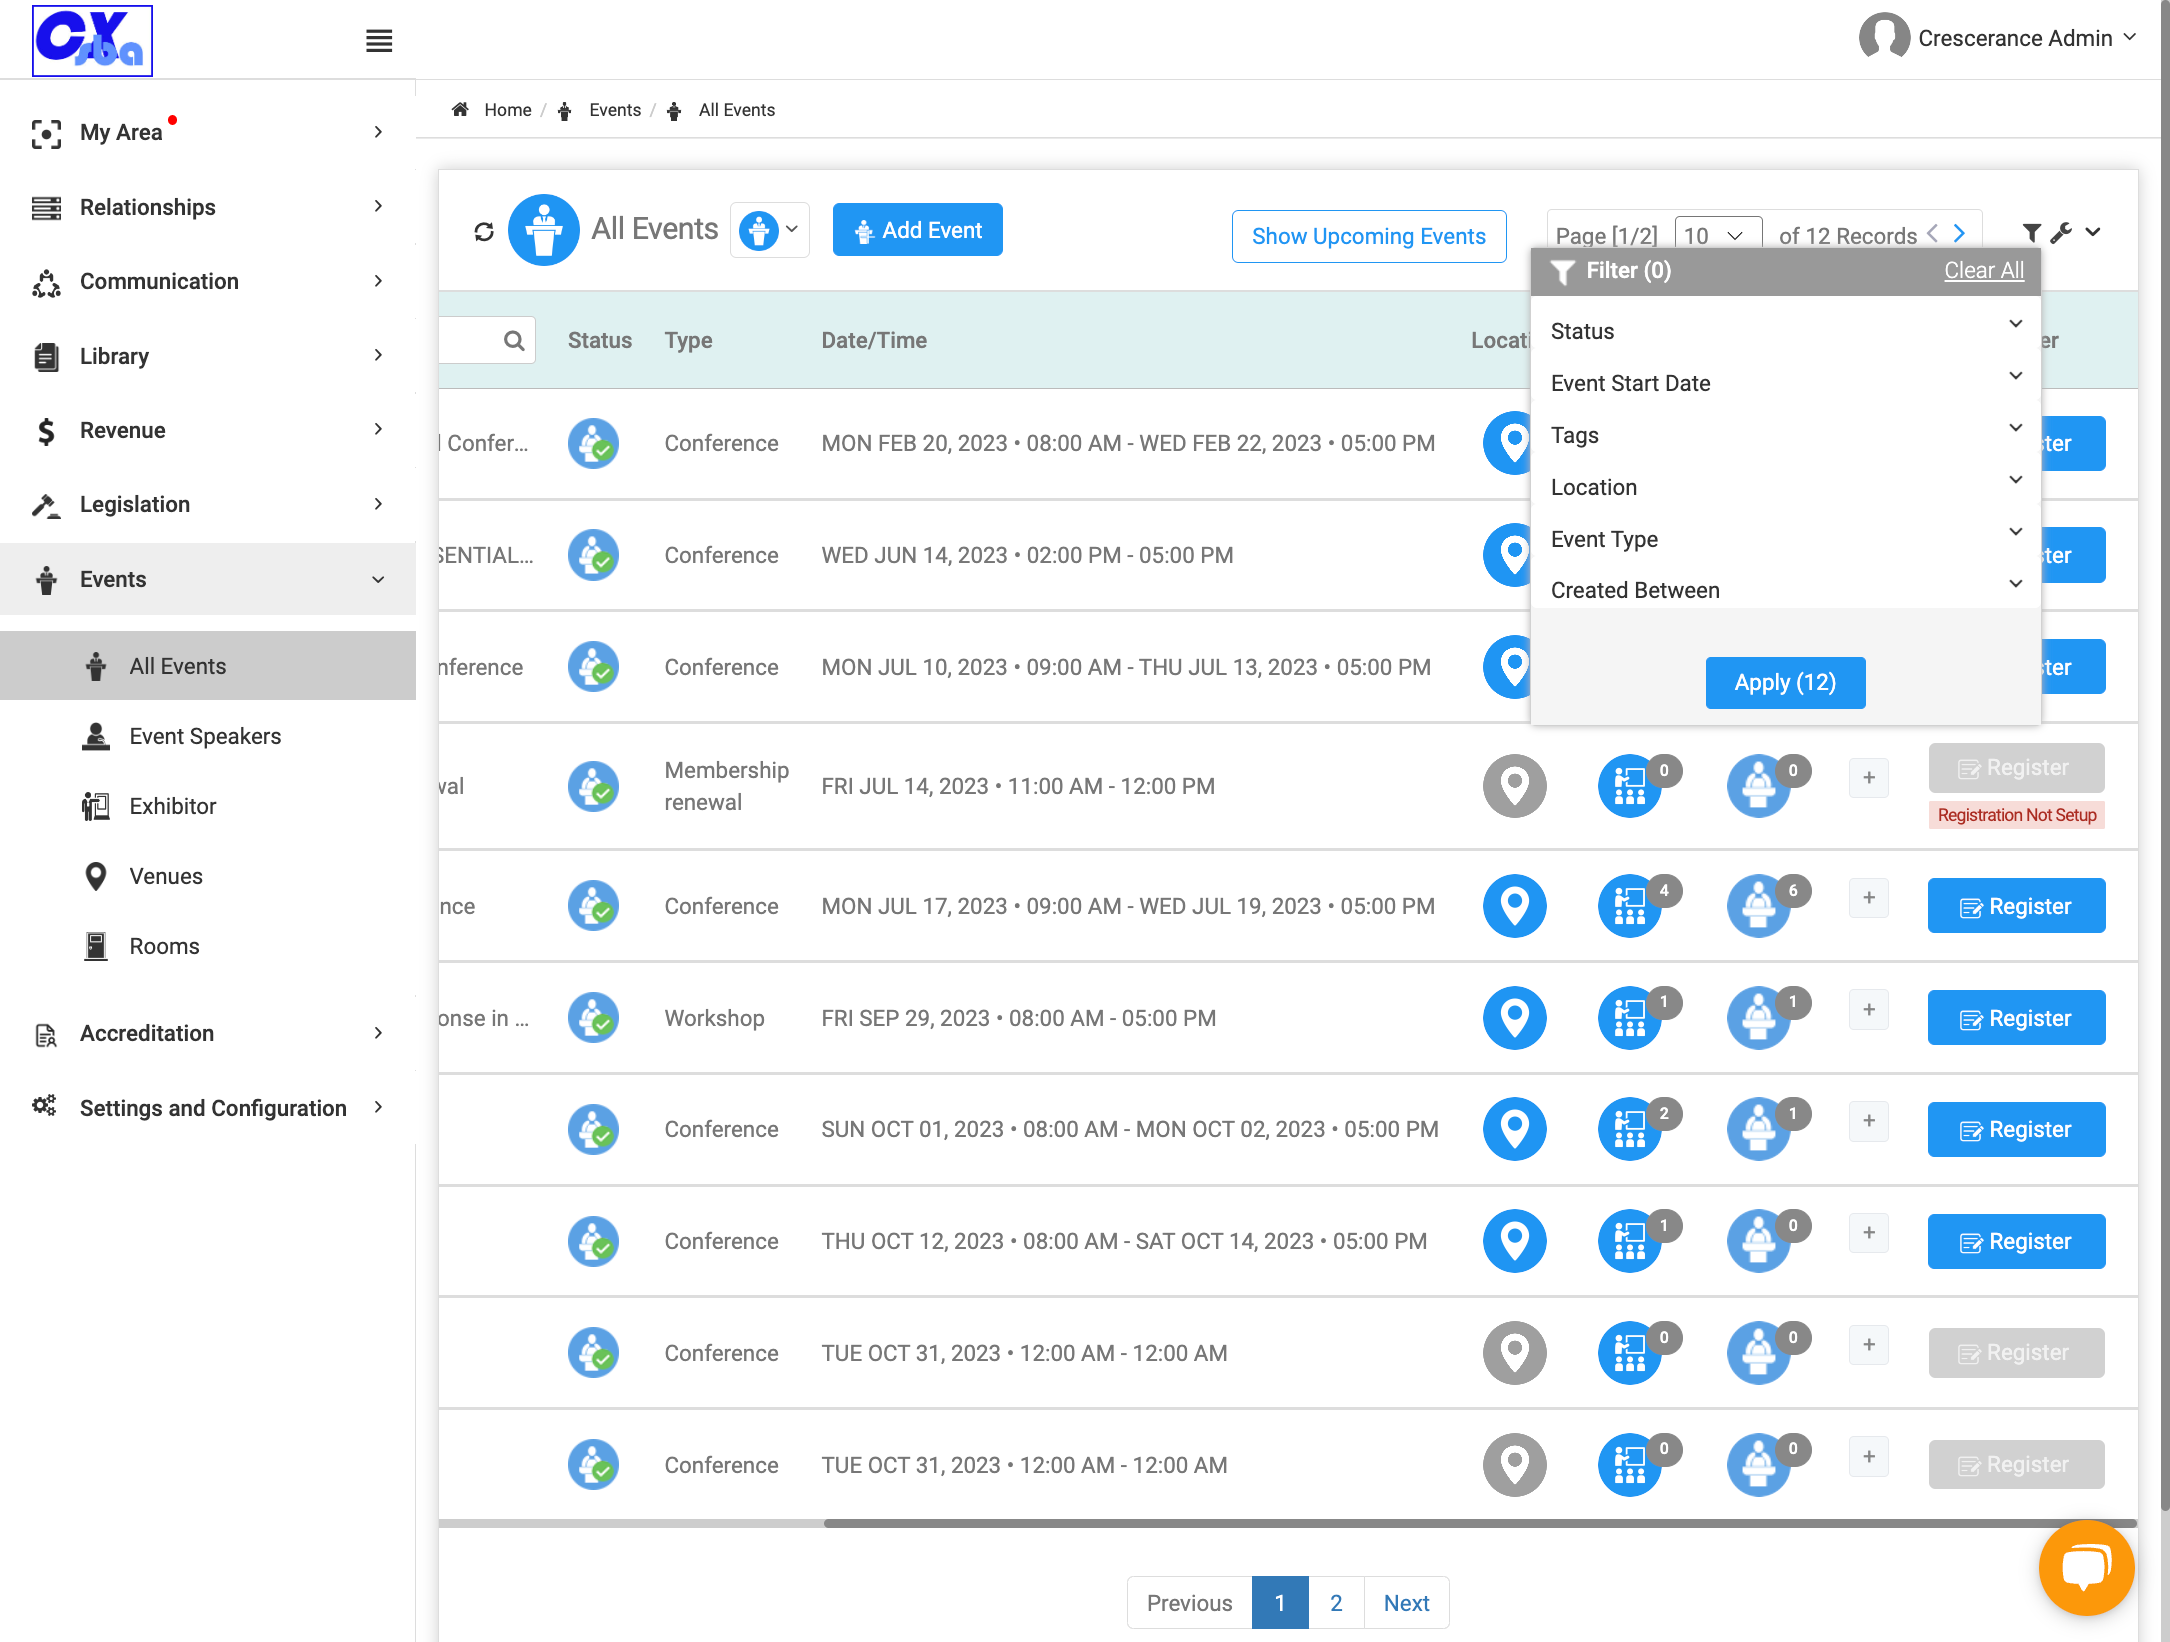Expand the Location filter

coord(1786,487)
